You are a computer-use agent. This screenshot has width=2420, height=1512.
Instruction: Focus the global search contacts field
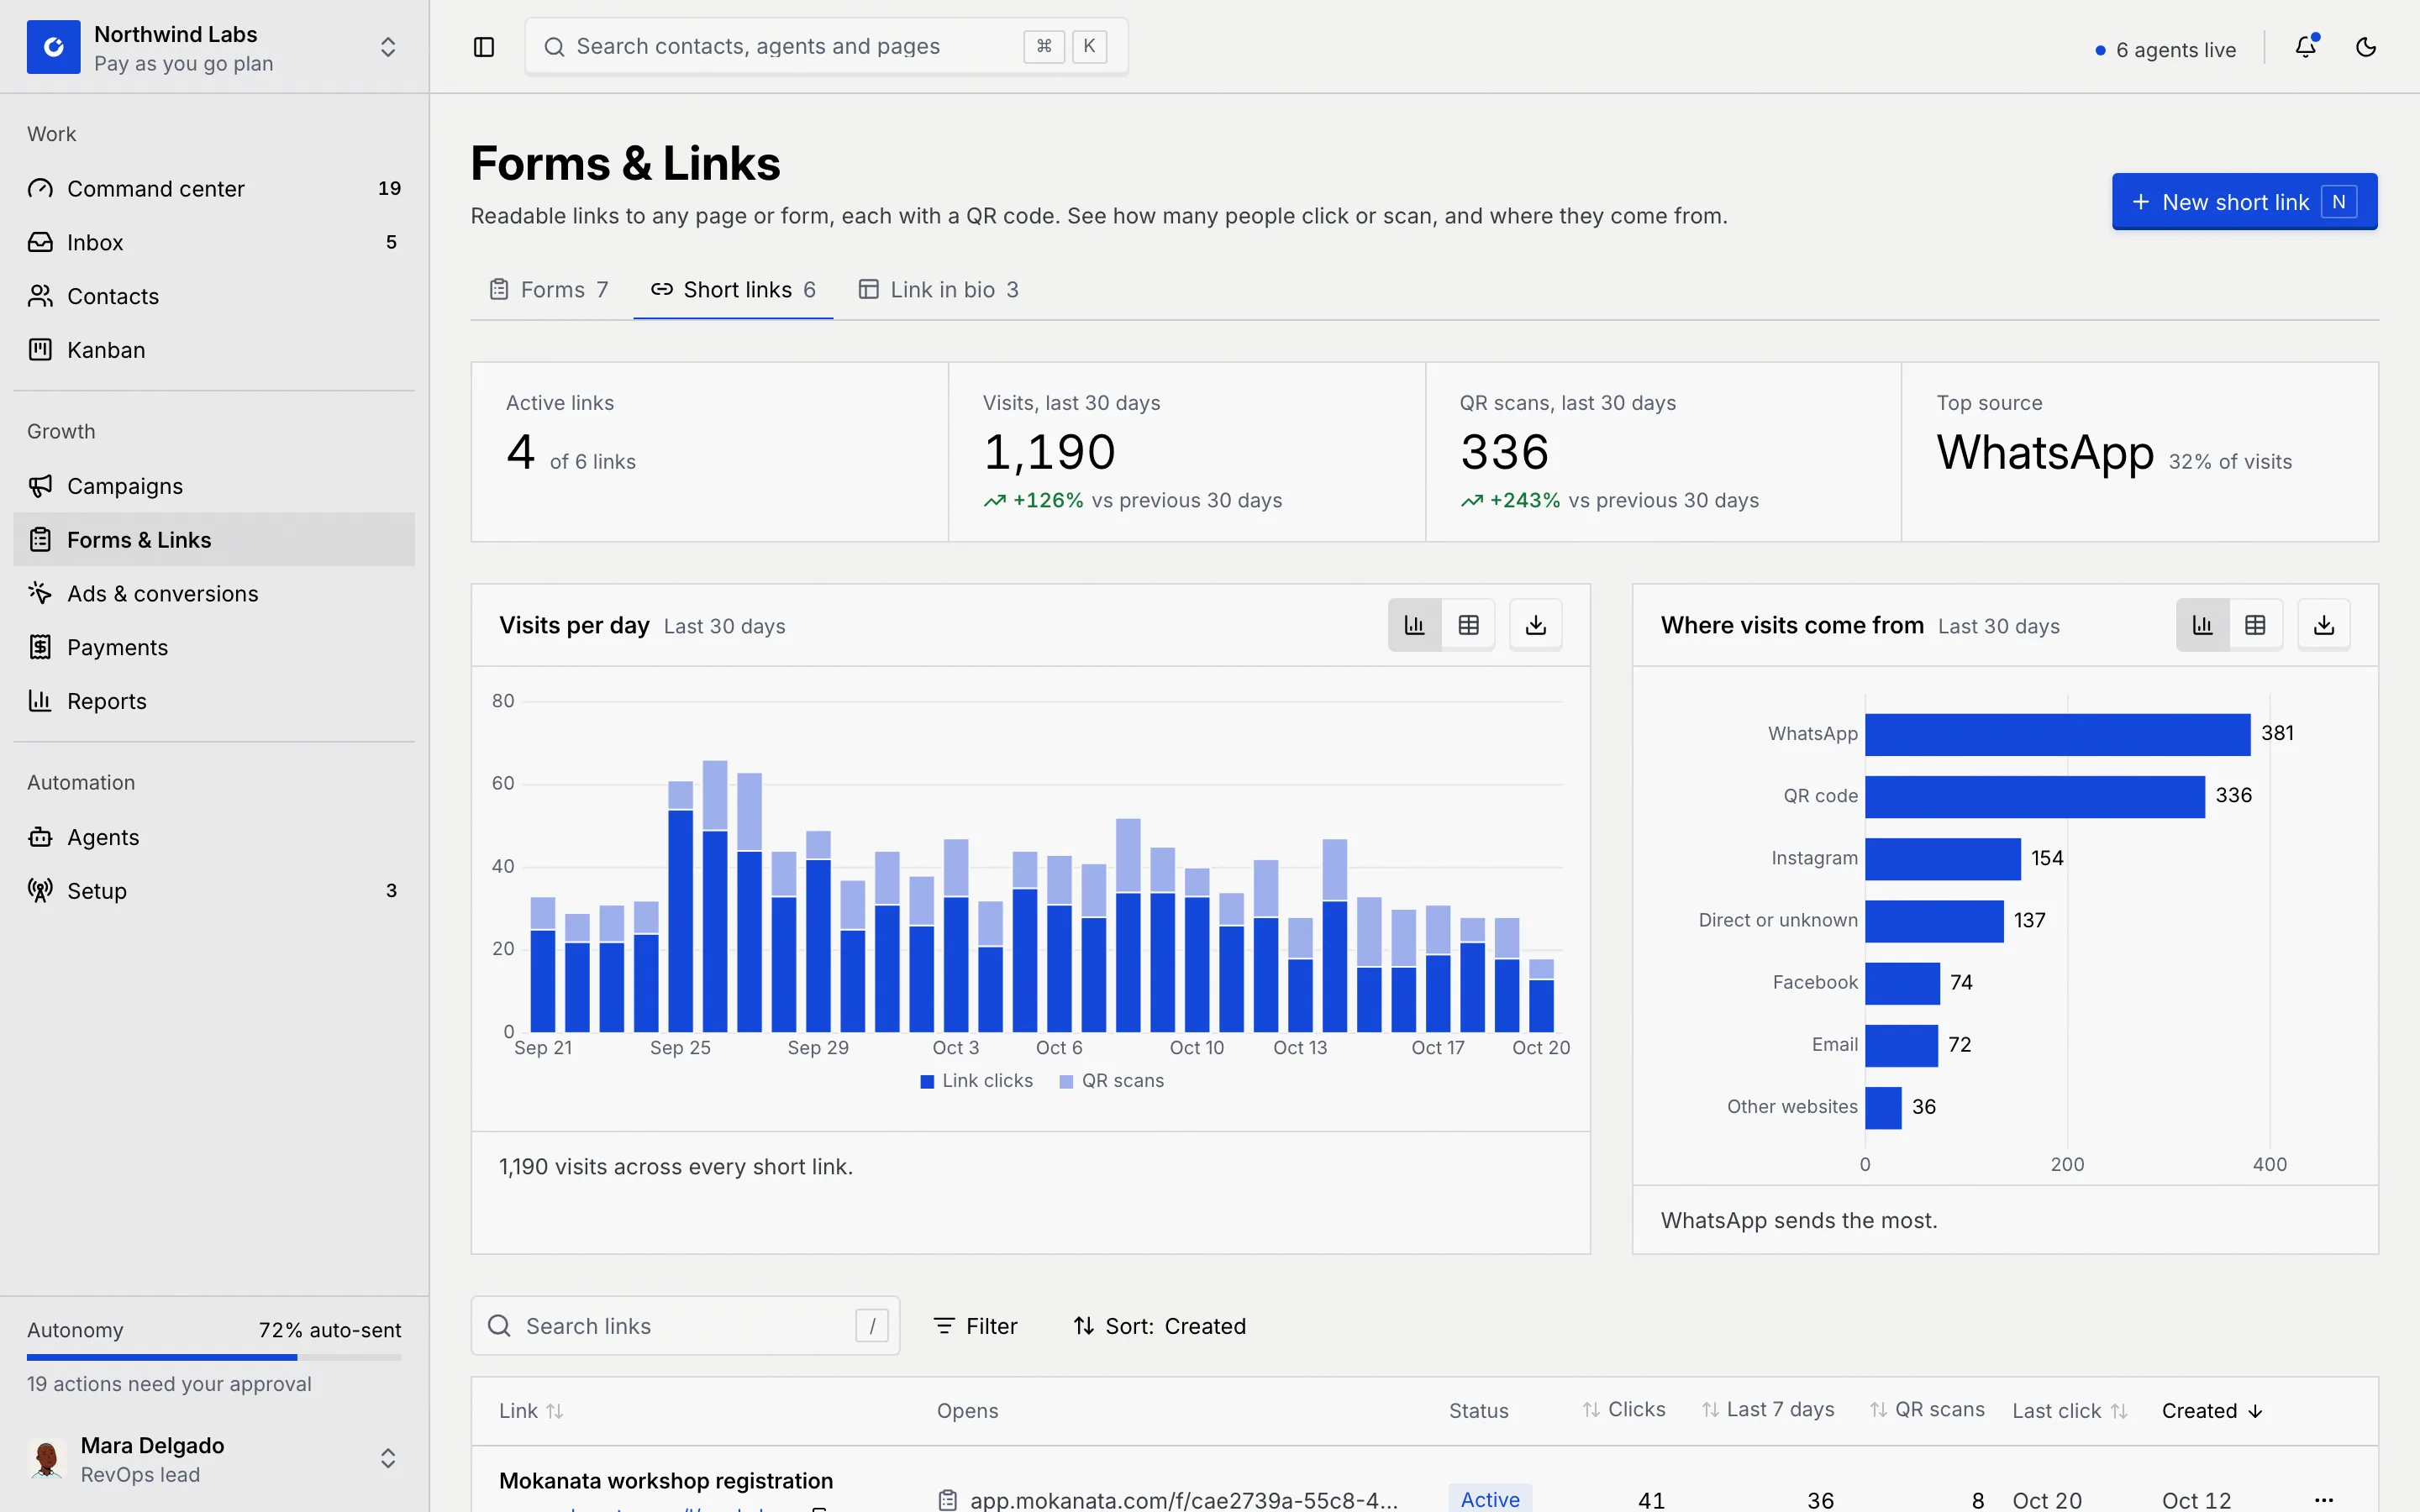(x=826, y=46)
